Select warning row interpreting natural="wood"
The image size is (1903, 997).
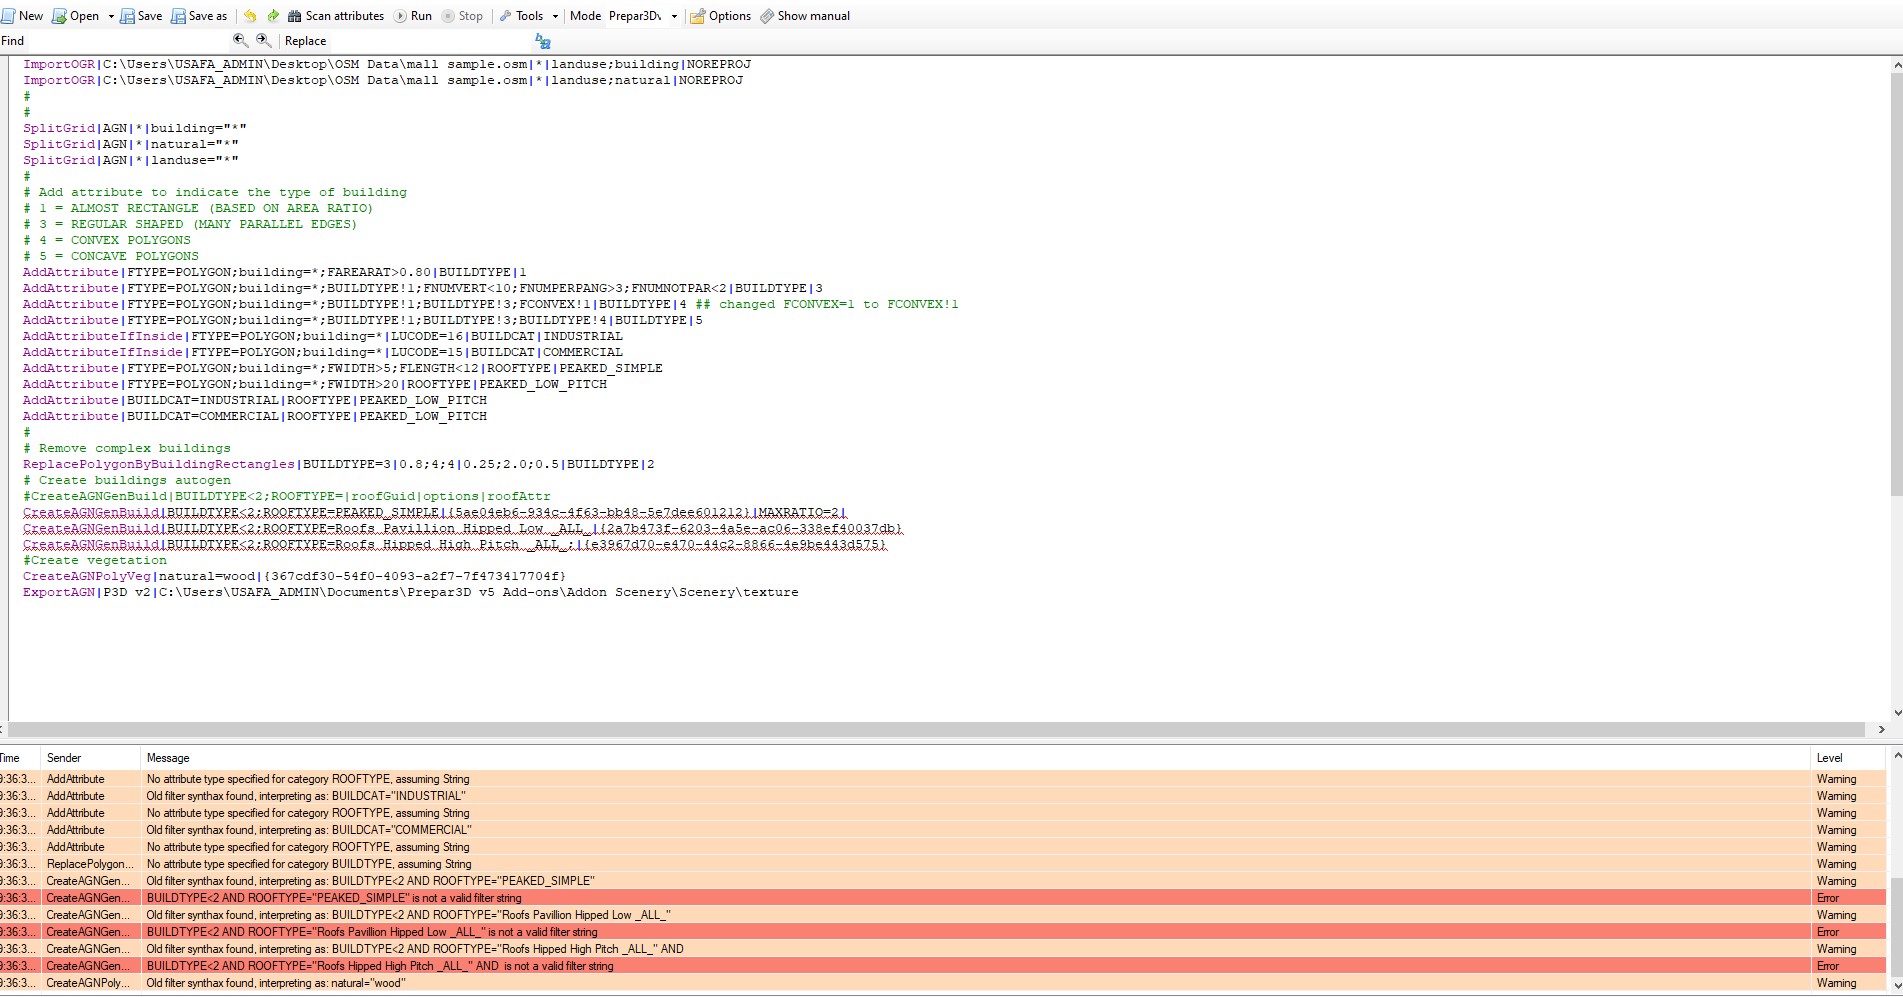point(943,983)
